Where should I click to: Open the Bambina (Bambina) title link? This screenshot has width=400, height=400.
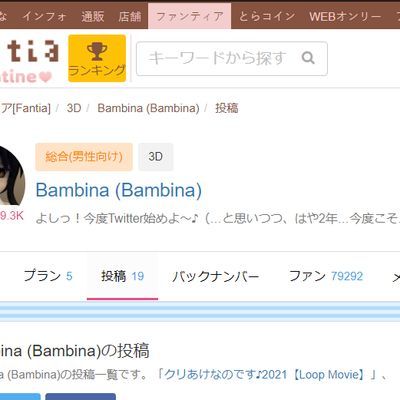119,190
